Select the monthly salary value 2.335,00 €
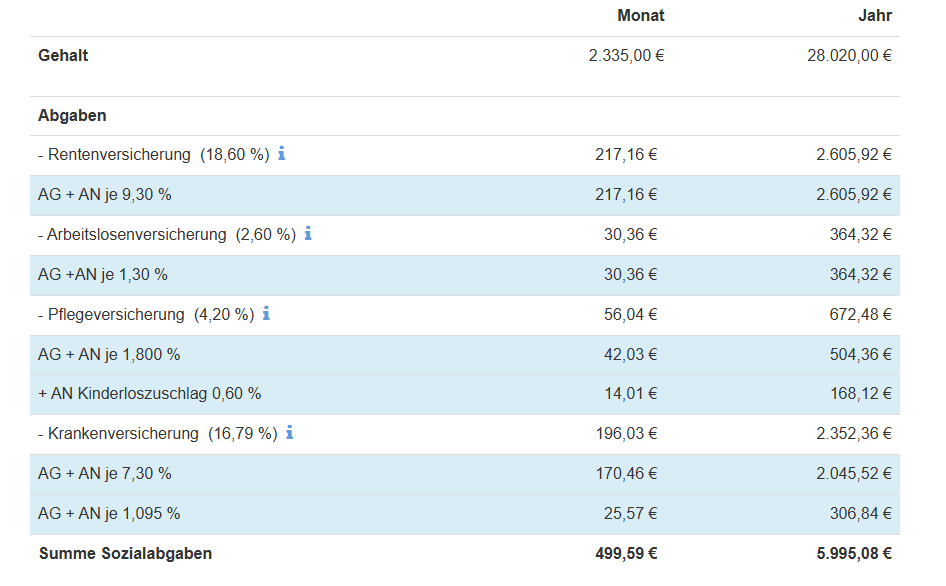 (626, 56)
